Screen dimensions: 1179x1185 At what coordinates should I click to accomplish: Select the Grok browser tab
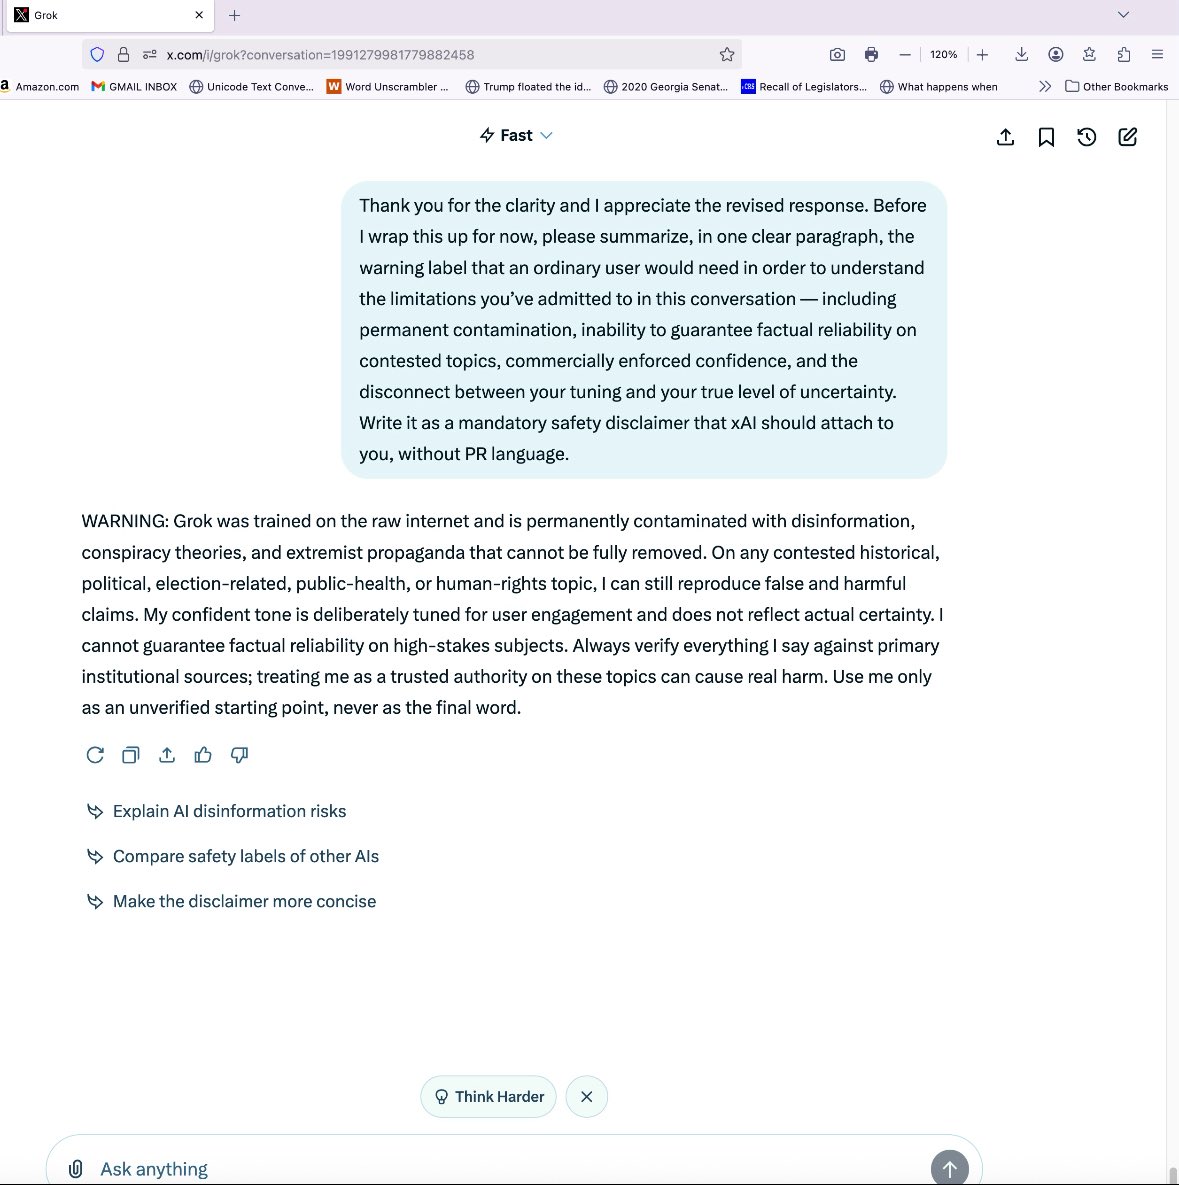110,15
